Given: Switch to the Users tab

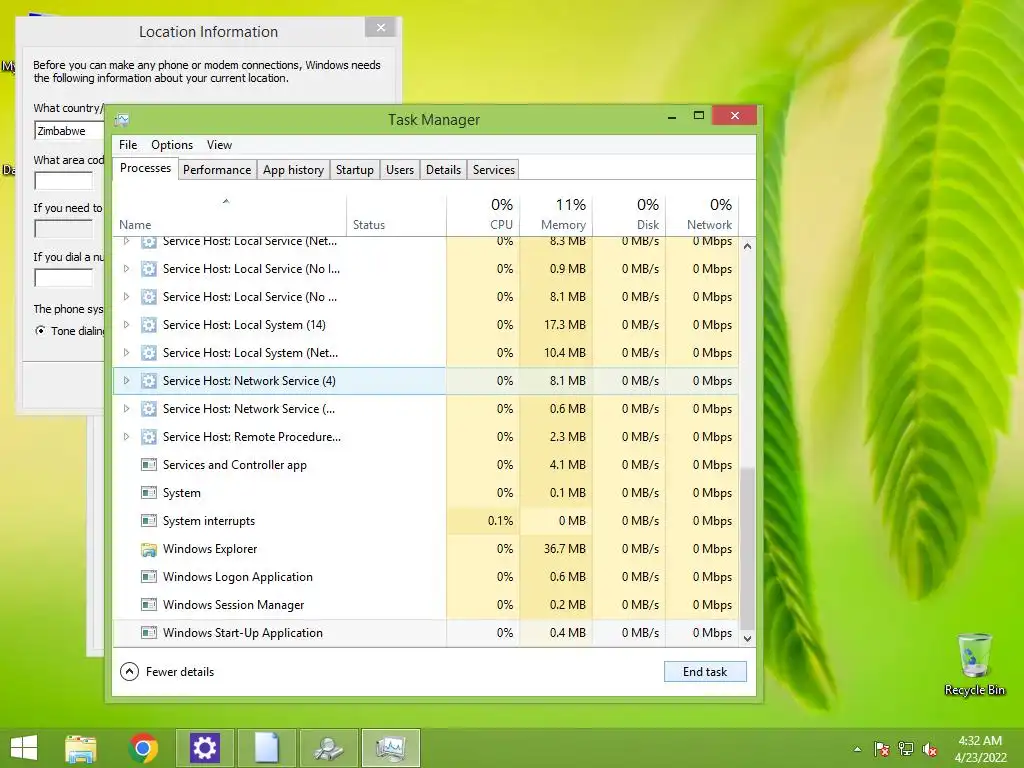Looking at the screenshot, I should point(400,170).
